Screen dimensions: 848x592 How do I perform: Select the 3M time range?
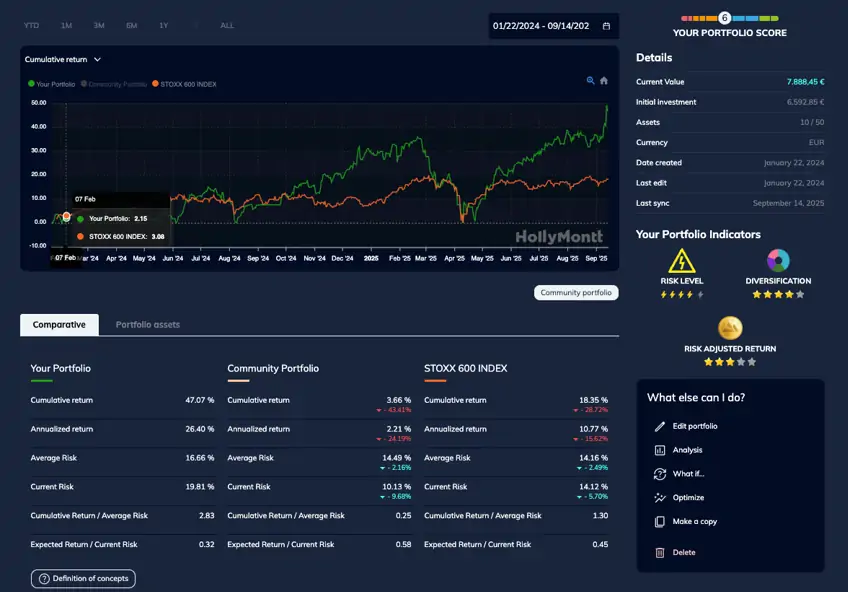tap(99, 25)
